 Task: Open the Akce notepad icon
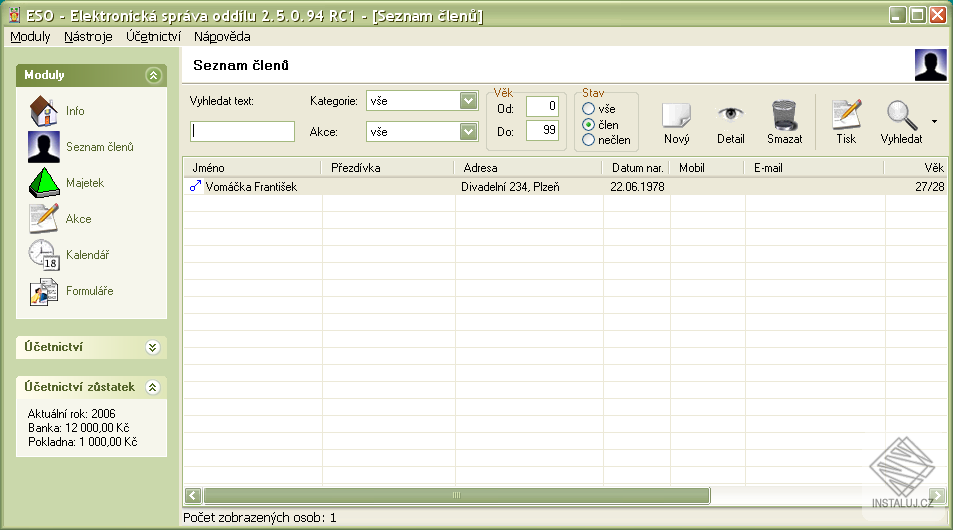click(x=43, y=218)
